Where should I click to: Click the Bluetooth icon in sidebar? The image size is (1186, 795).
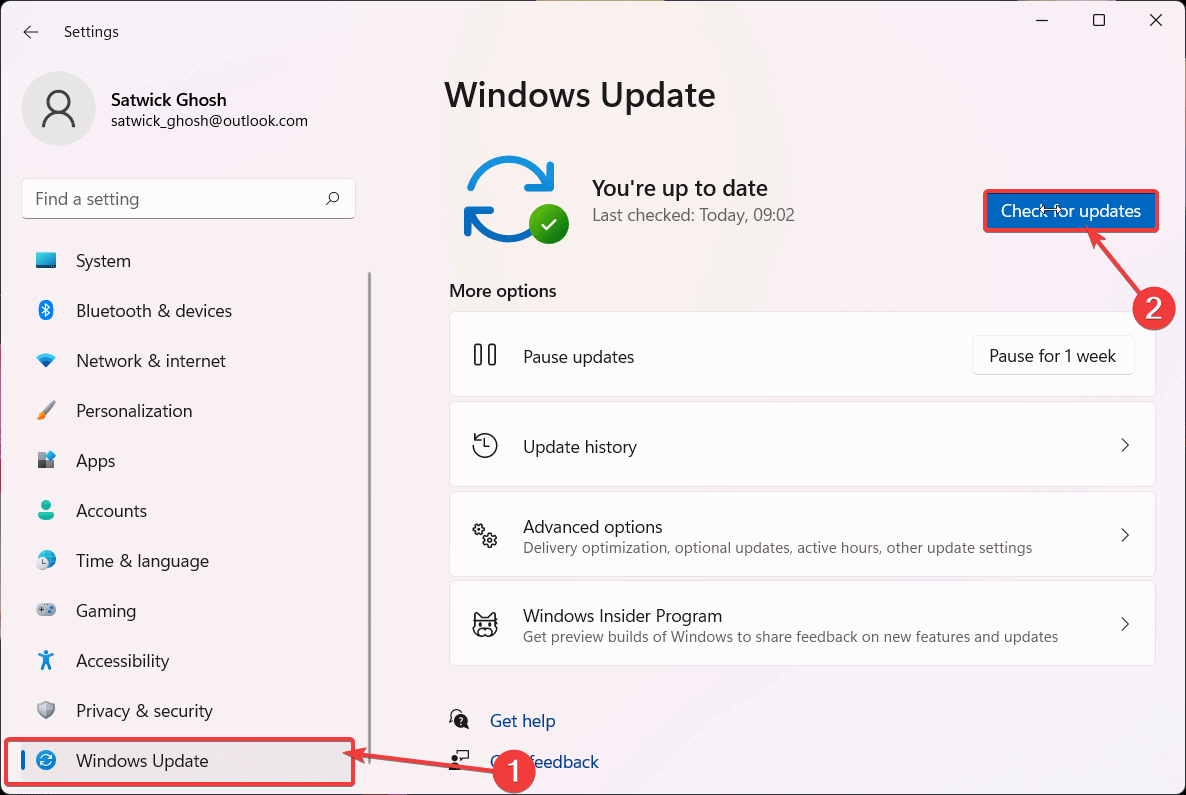click(x=46, y=310)
